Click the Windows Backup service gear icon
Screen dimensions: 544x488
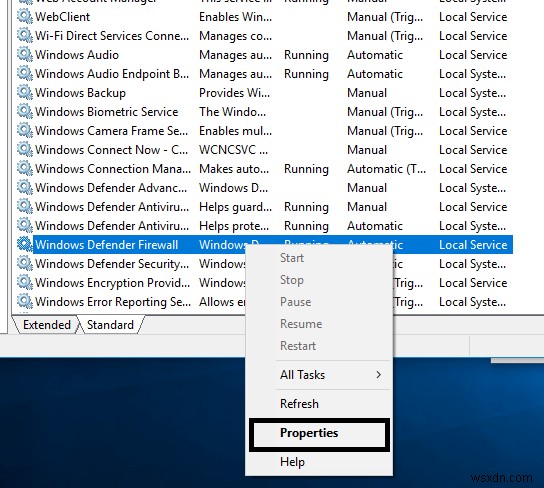click(25, 93)
